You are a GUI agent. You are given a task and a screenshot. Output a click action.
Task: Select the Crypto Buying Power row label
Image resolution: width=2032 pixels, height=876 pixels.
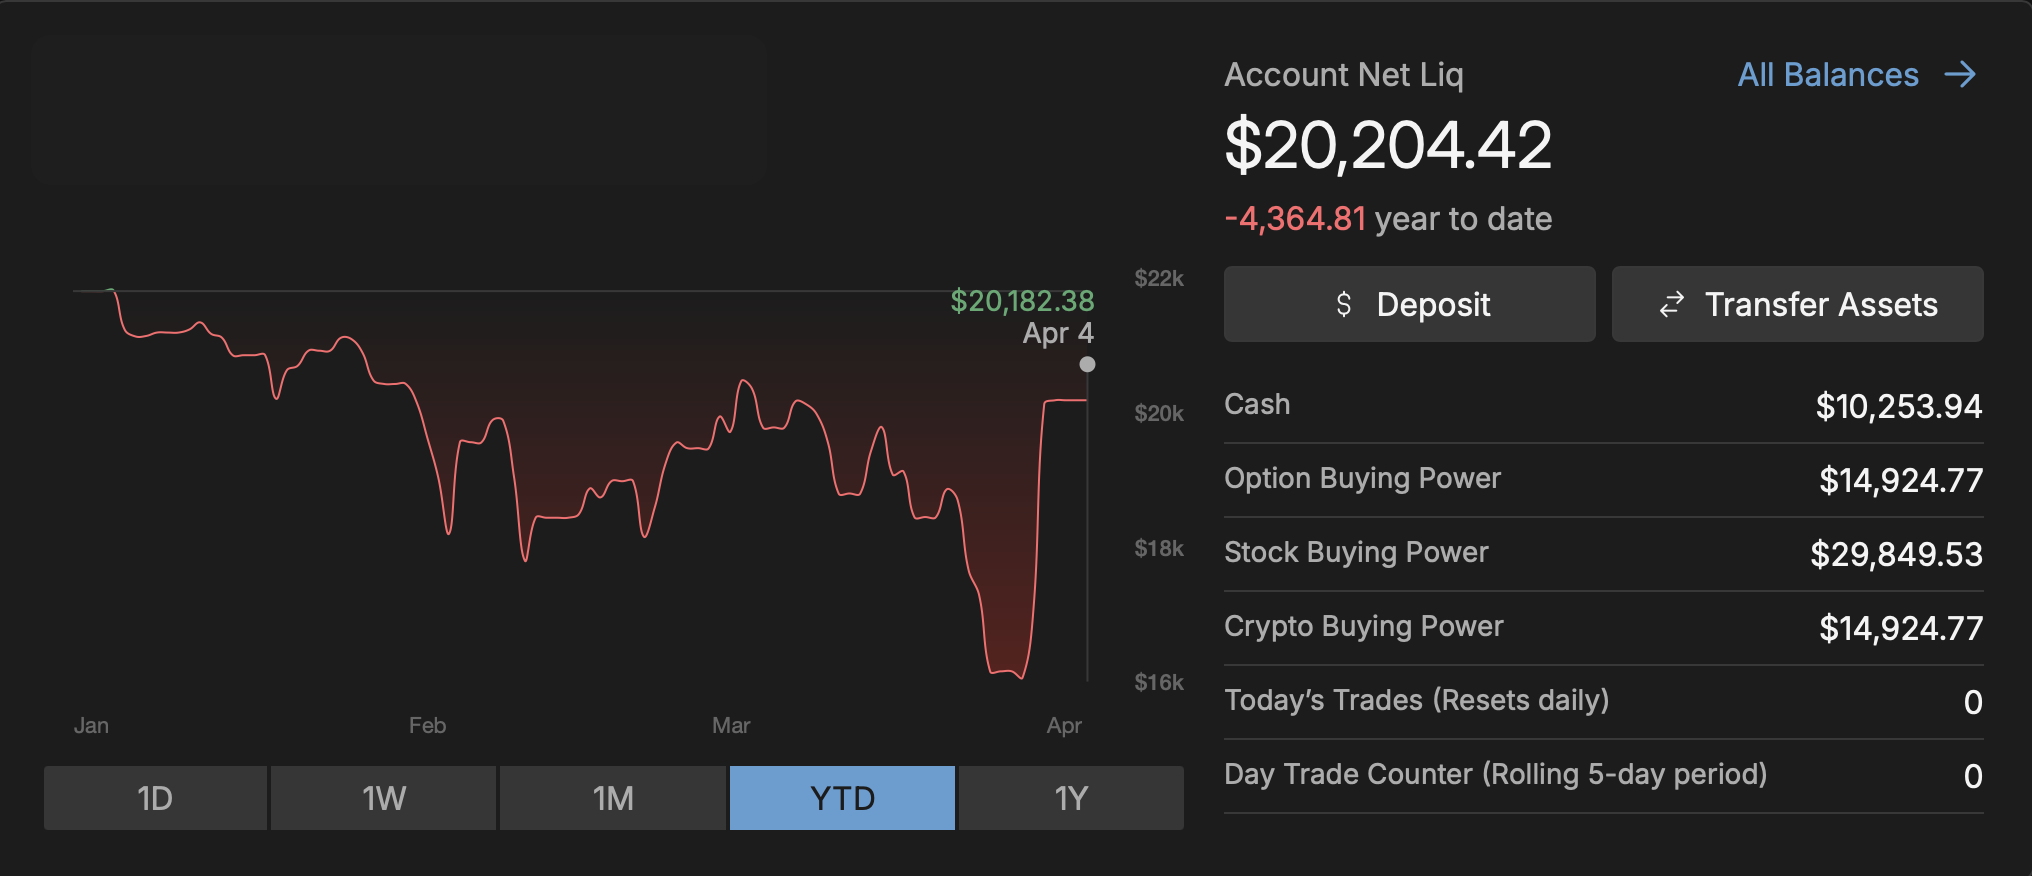tap(1363, 626)
